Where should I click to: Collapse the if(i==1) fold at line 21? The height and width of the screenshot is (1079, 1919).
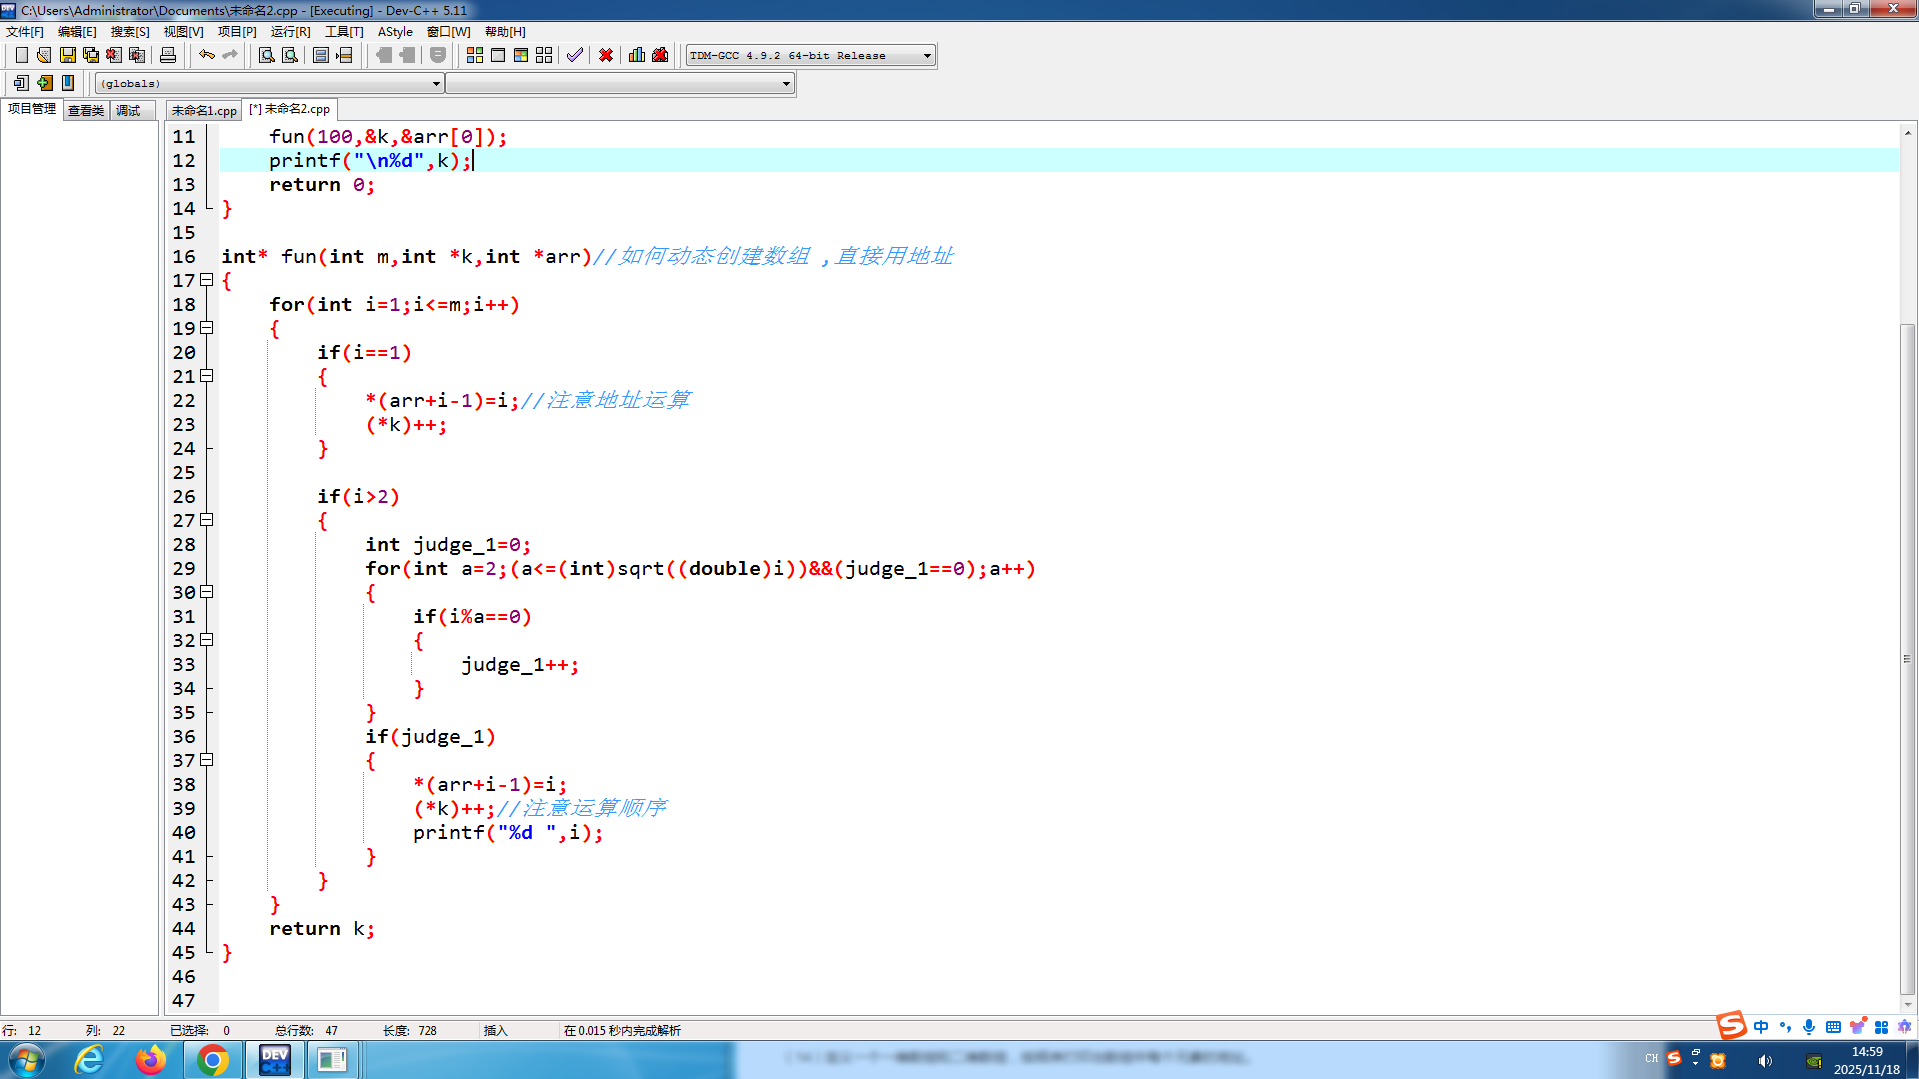(x=207, y=376)
